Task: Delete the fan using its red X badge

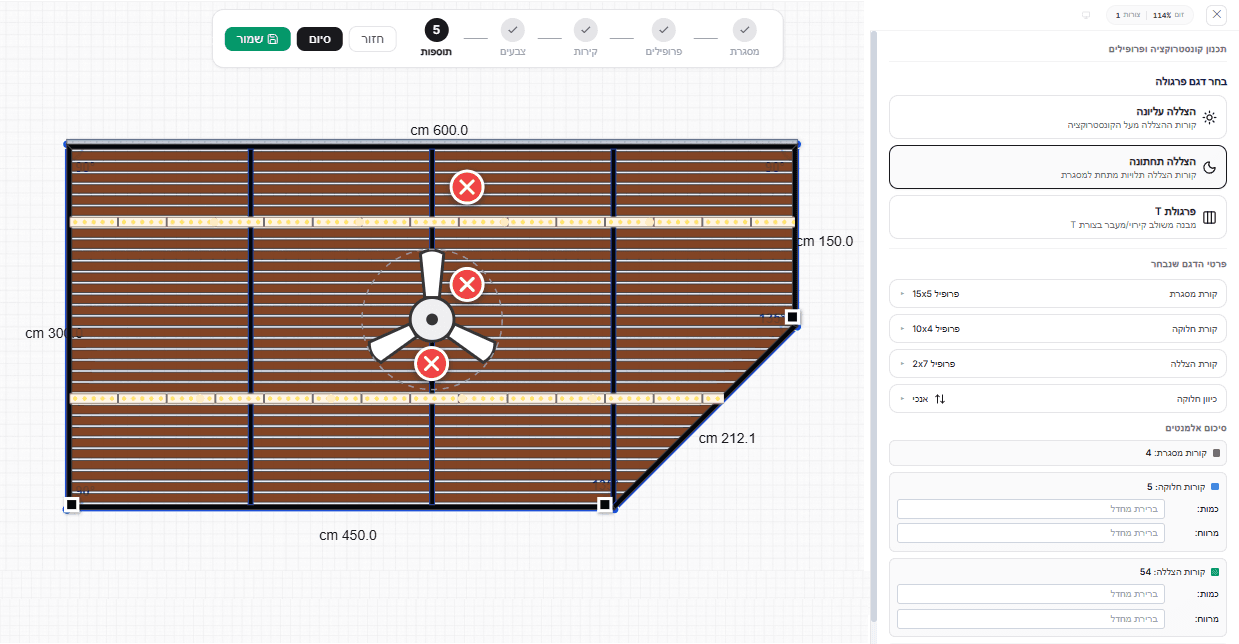Action: click(x=467, y=285)
